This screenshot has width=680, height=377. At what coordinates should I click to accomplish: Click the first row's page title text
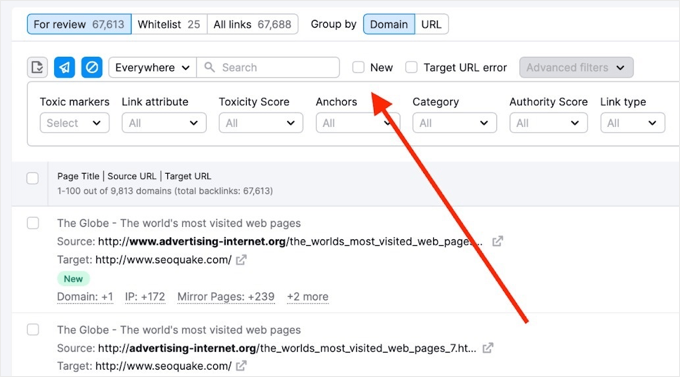179,223
